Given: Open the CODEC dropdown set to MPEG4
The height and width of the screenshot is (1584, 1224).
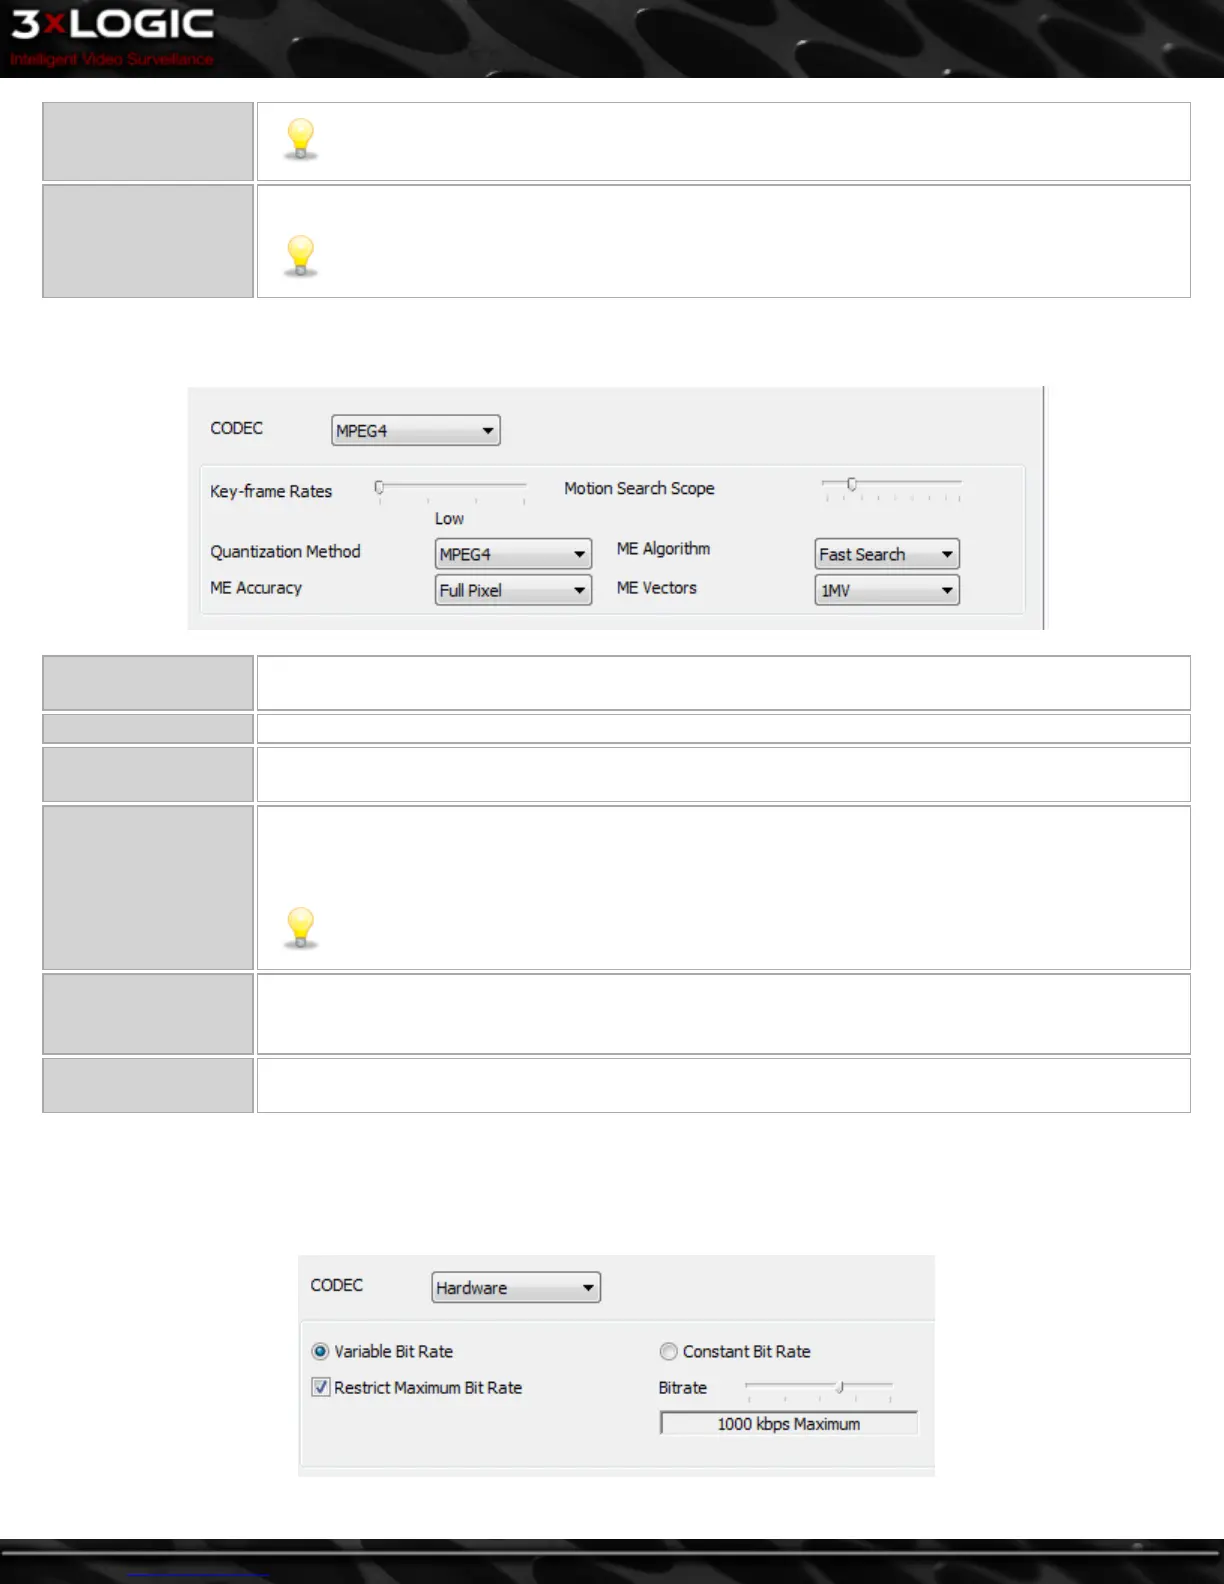Looking at the screenshot, I should (415, 431).
